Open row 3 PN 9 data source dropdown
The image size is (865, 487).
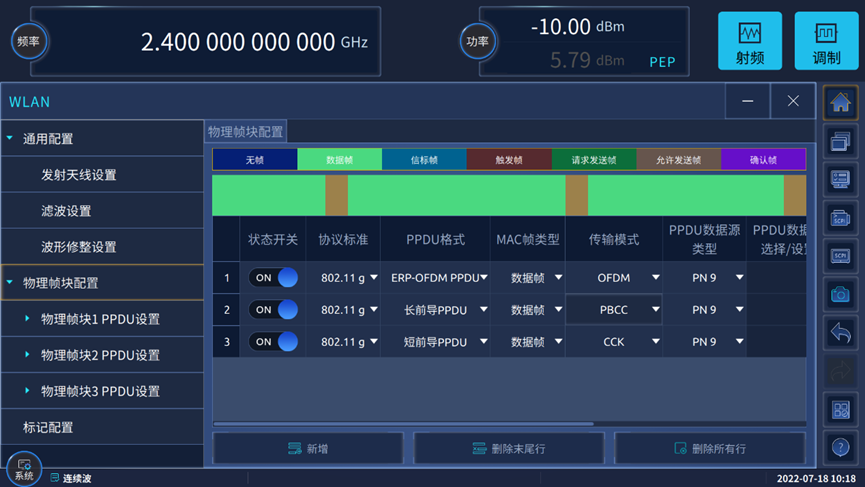704,341
